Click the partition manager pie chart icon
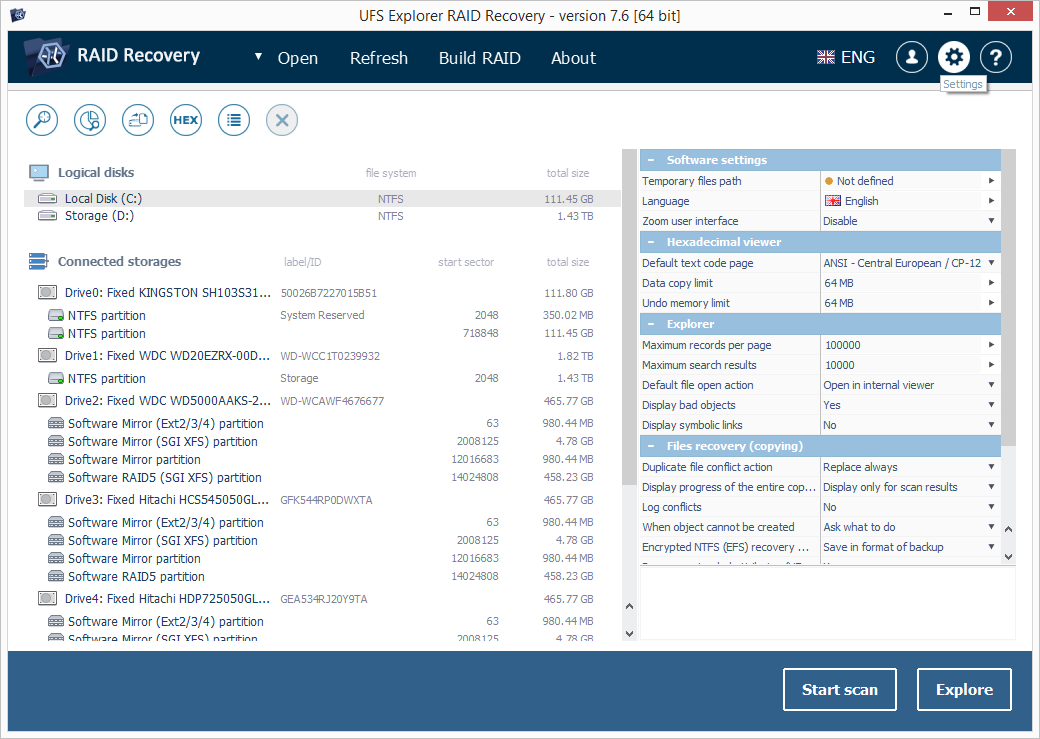Viewport: 1040px width, 739px height. pyautogui.click(x=90, y=120)
